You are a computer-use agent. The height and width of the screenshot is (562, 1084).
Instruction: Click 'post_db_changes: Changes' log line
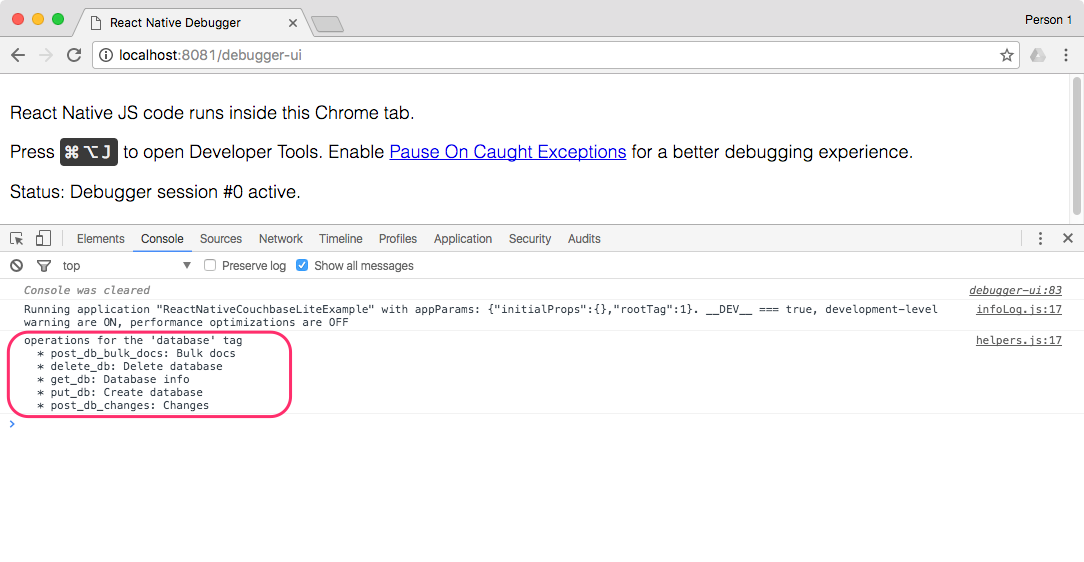[x=123, y=406]
